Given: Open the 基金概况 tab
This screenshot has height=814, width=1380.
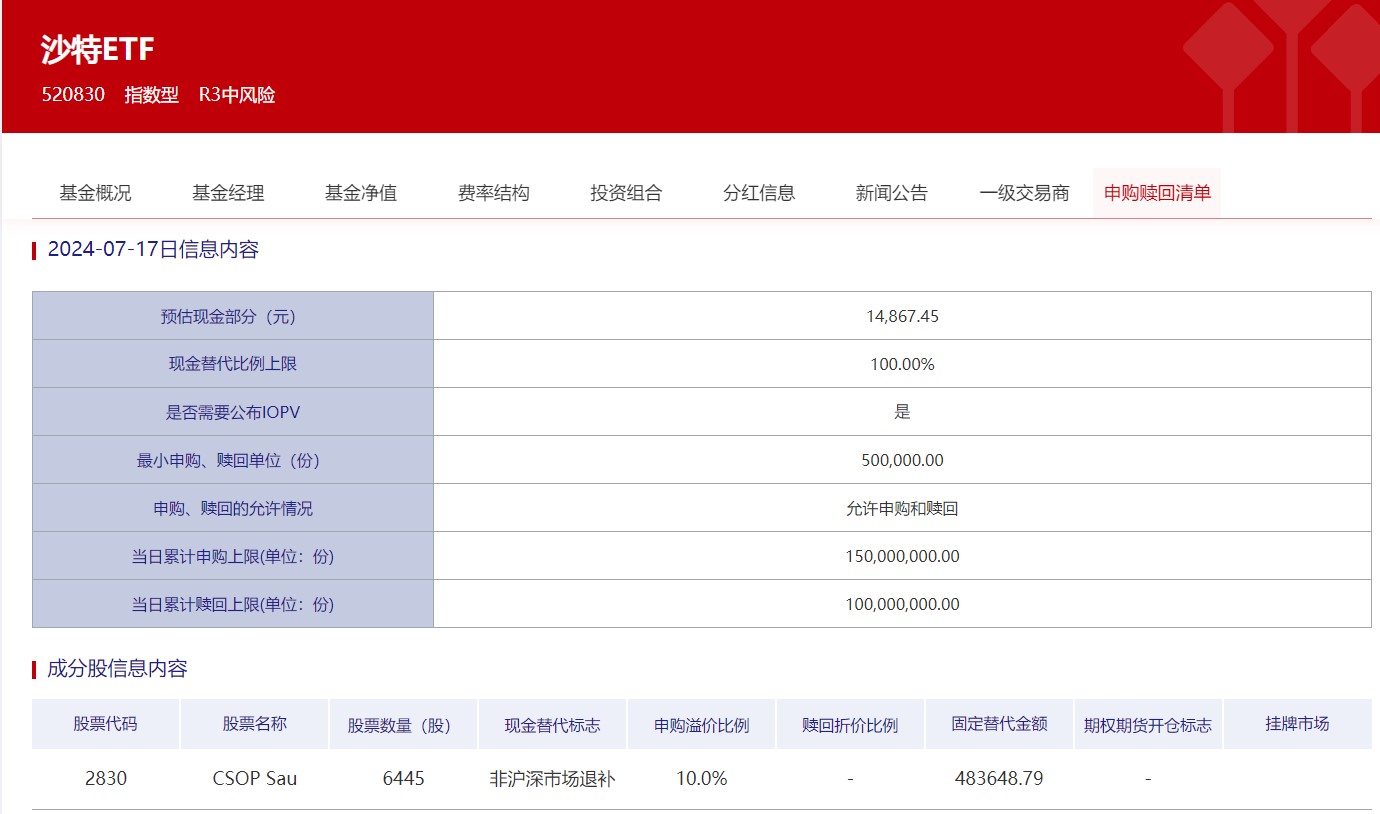Looking at the screenshot, I should [x=95, y=193].
